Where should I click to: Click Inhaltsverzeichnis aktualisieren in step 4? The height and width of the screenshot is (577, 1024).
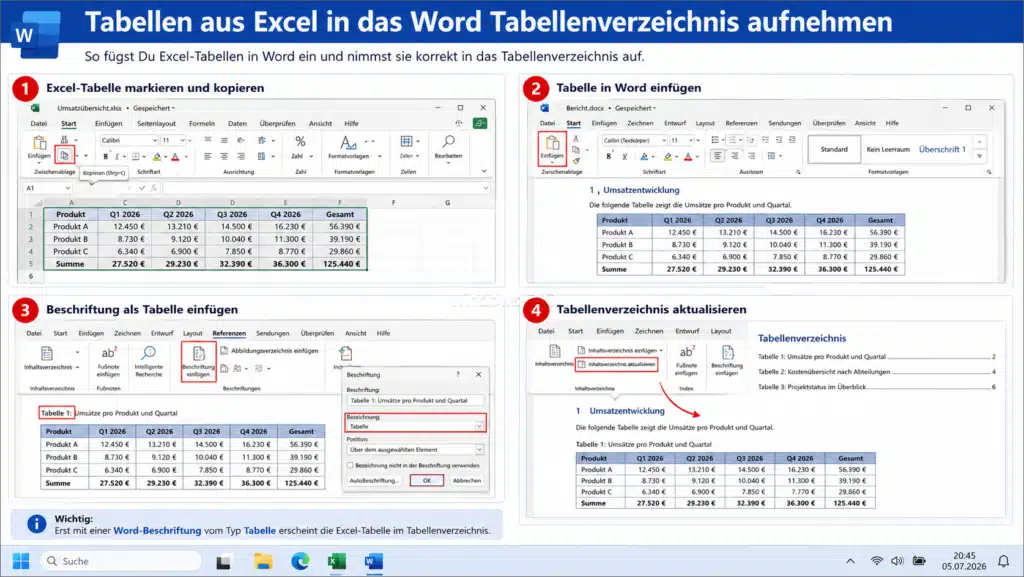tap(616, 364)
